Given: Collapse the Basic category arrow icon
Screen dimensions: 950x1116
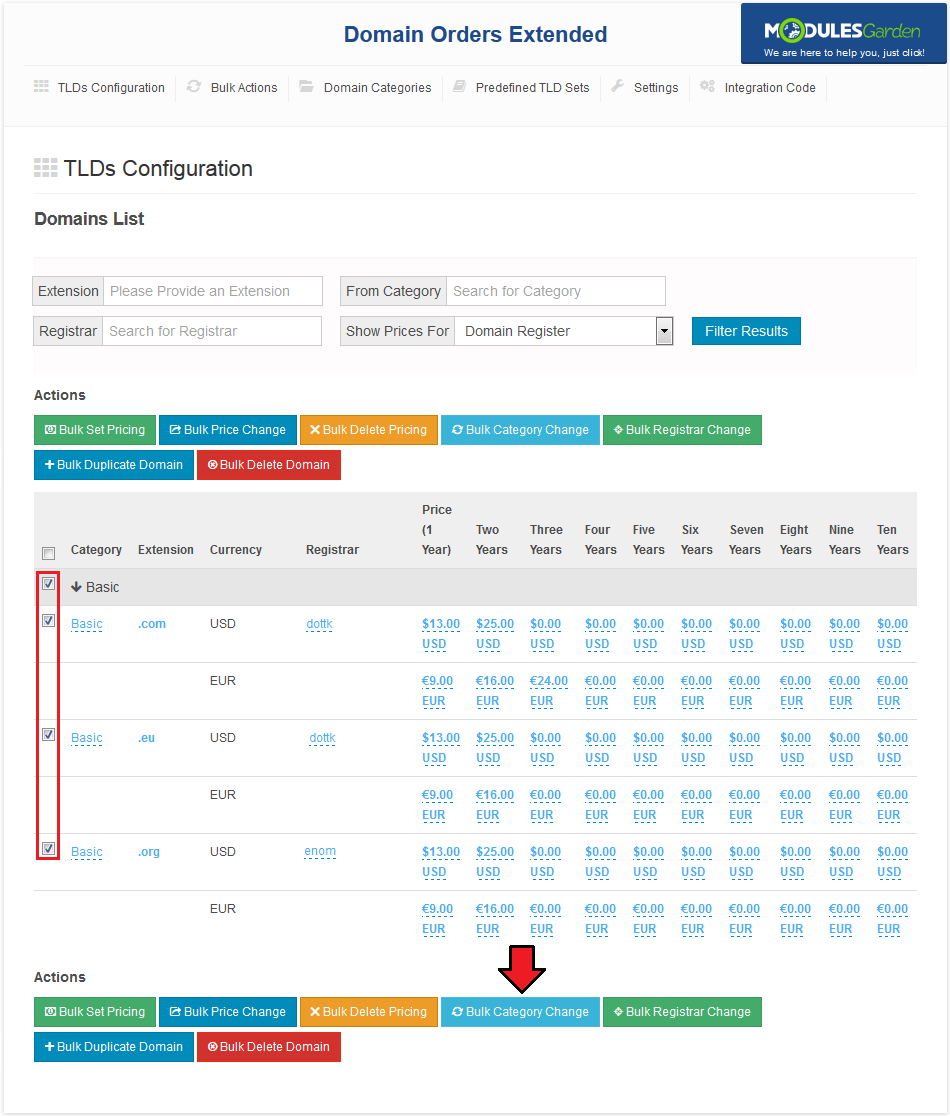Looking at the screenshot, I should coord(76,587).
